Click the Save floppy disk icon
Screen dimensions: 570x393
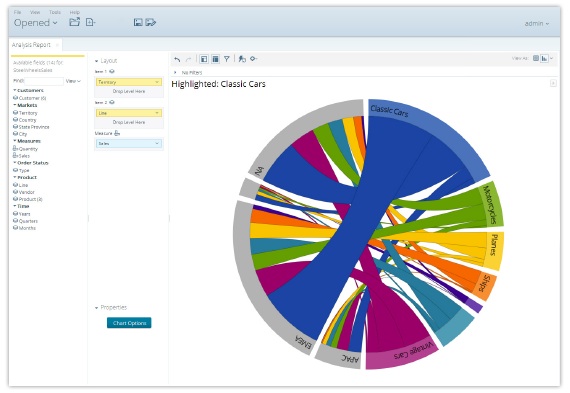click(x=138, y=22)
